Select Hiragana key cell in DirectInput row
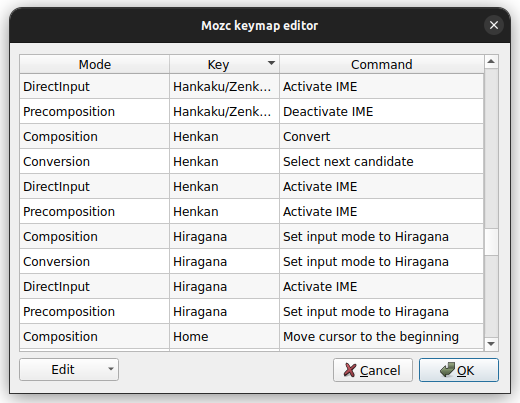The width and height of the screenshot is (520, 403). pos(224,286)
